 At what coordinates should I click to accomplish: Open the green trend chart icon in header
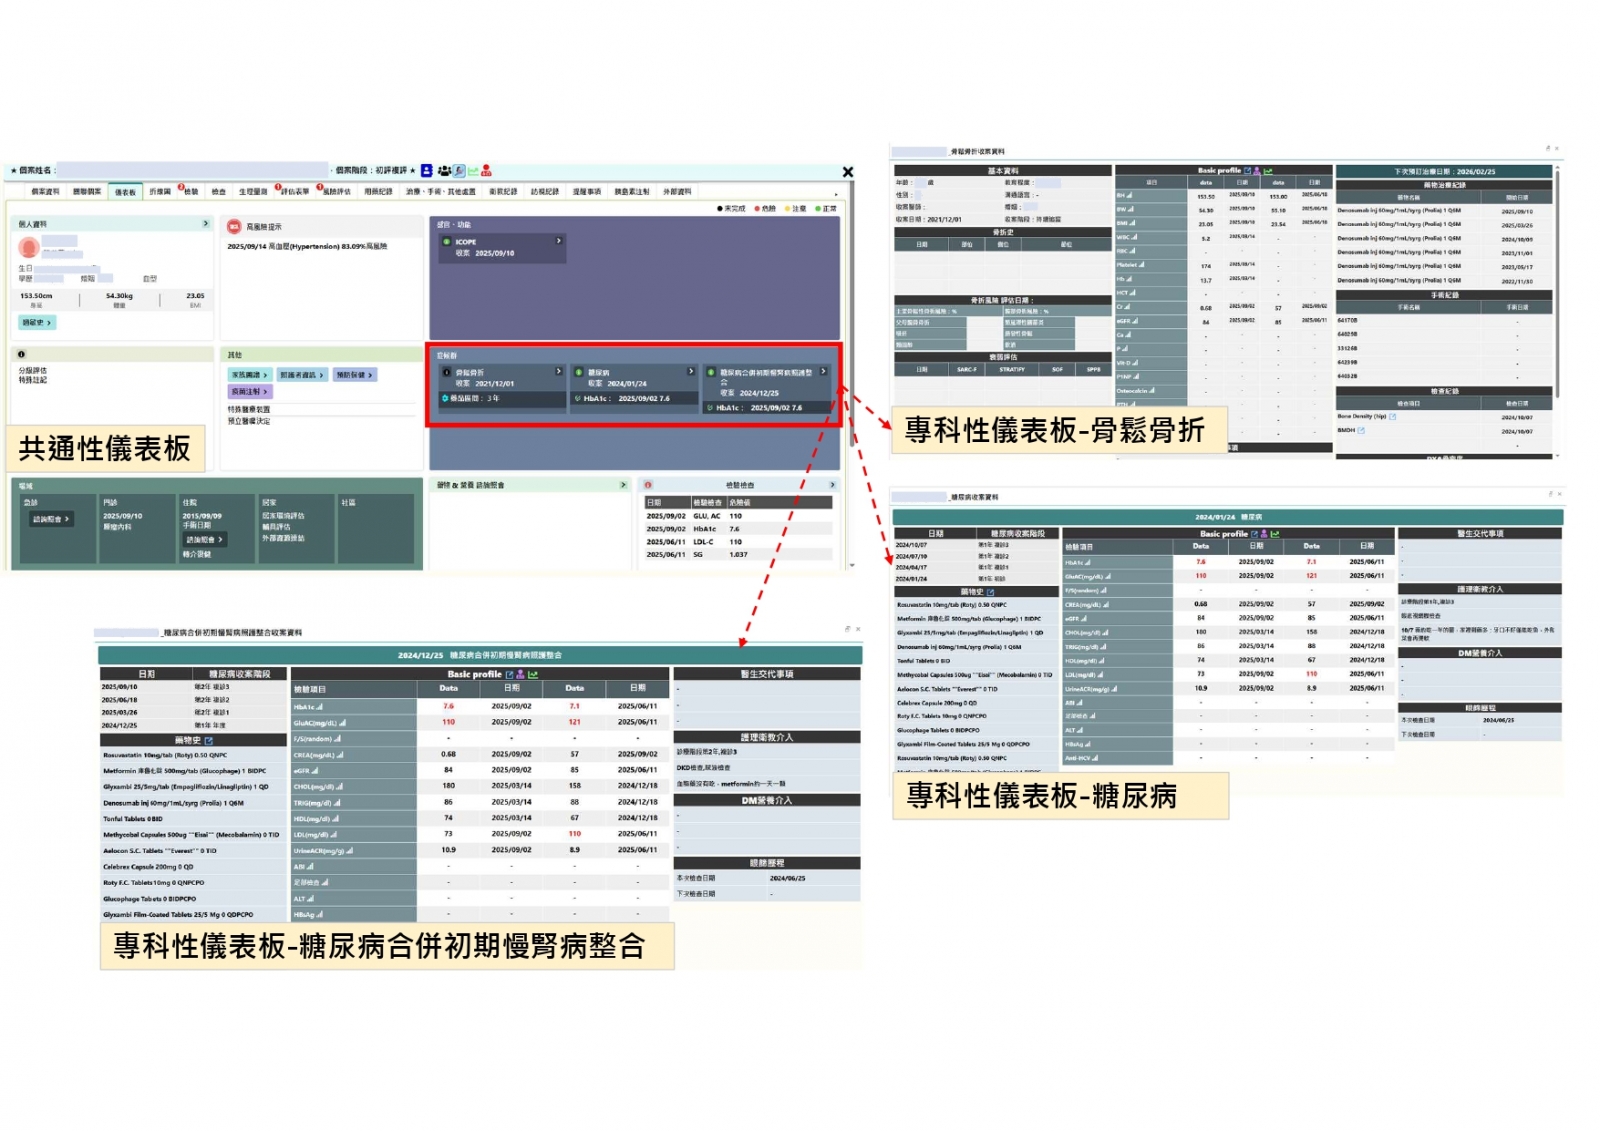(x=473, y=171)
